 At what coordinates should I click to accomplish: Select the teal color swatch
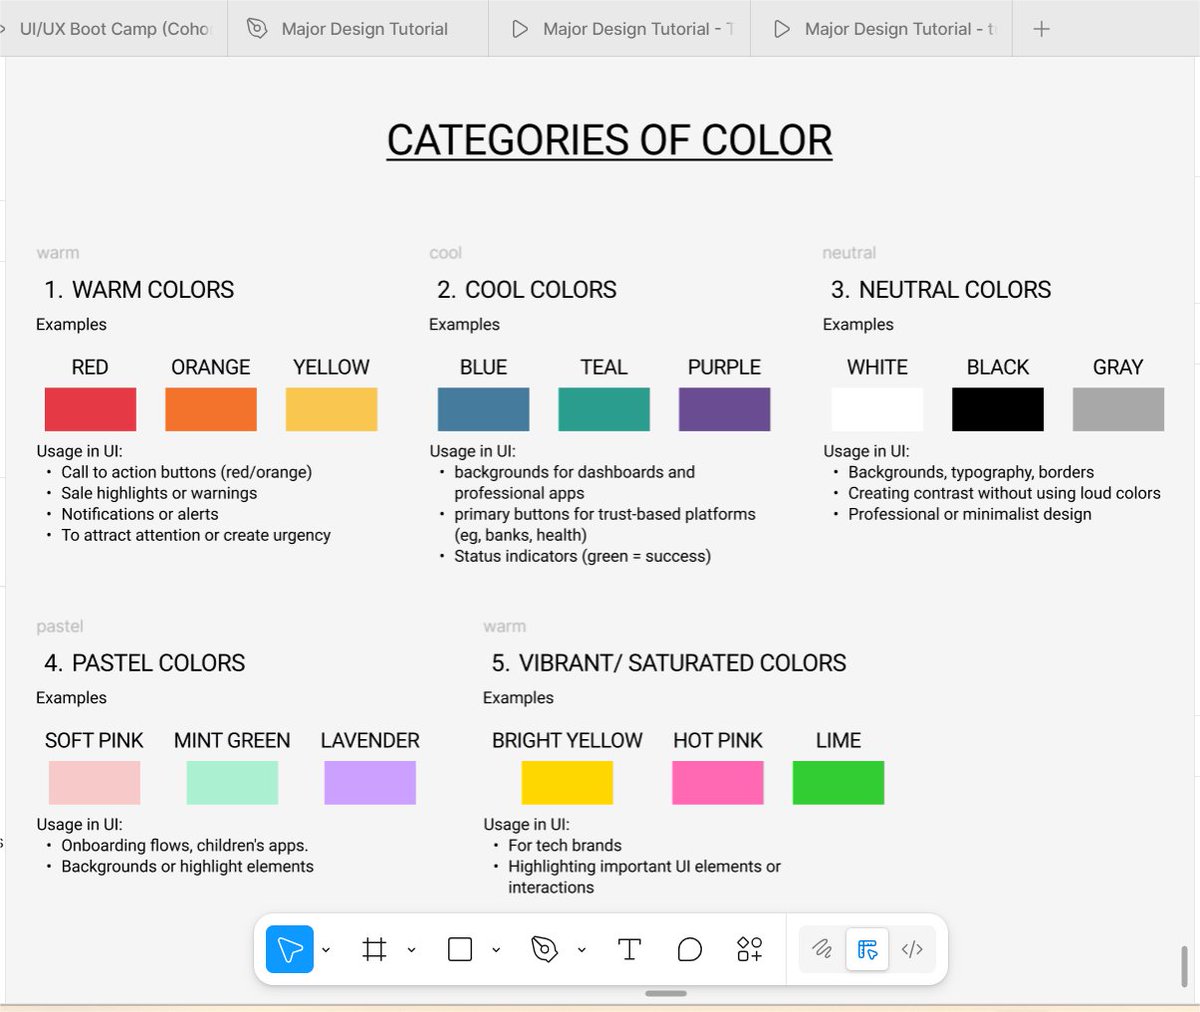[604, 409]
